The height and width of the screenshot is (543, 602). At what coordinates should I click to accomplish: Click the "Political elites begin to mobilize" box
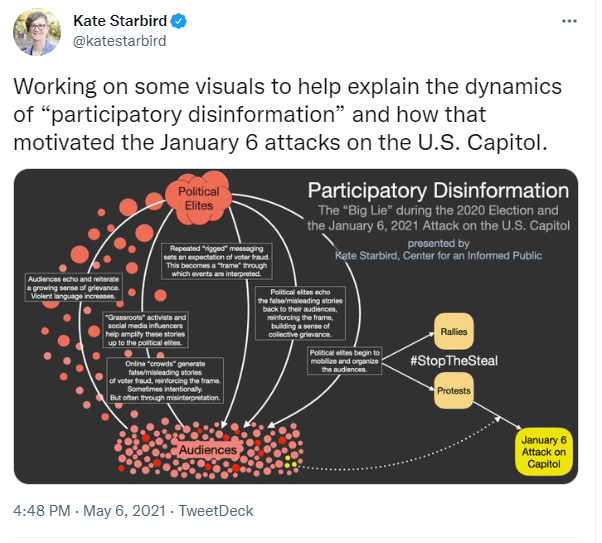click(x=345, y=361)
